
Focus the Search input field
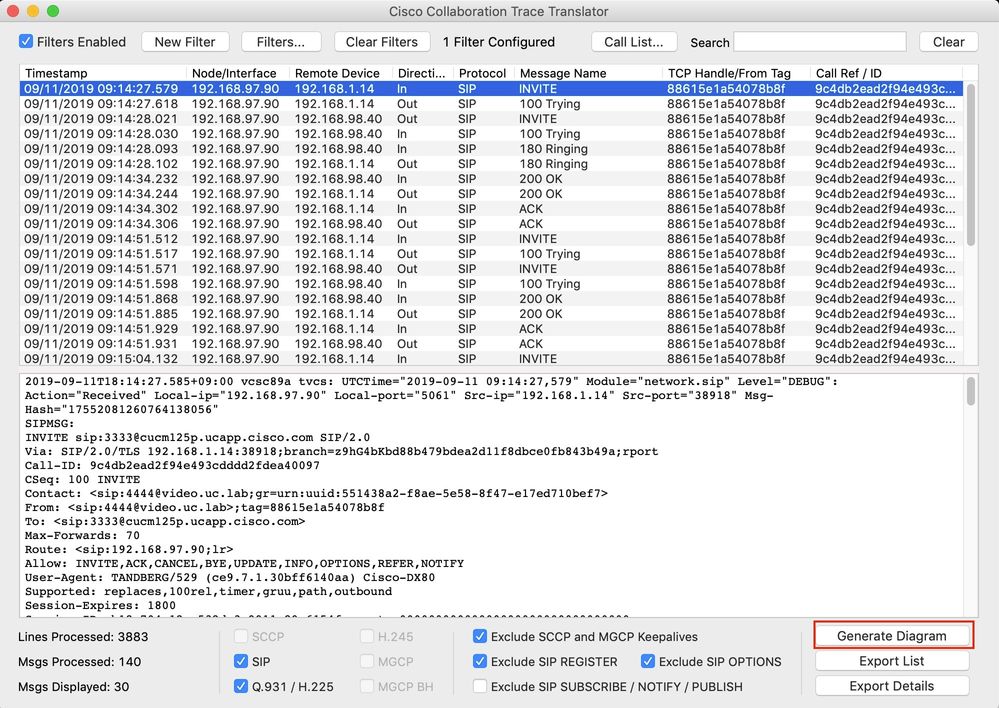click(x=820, y=42)
